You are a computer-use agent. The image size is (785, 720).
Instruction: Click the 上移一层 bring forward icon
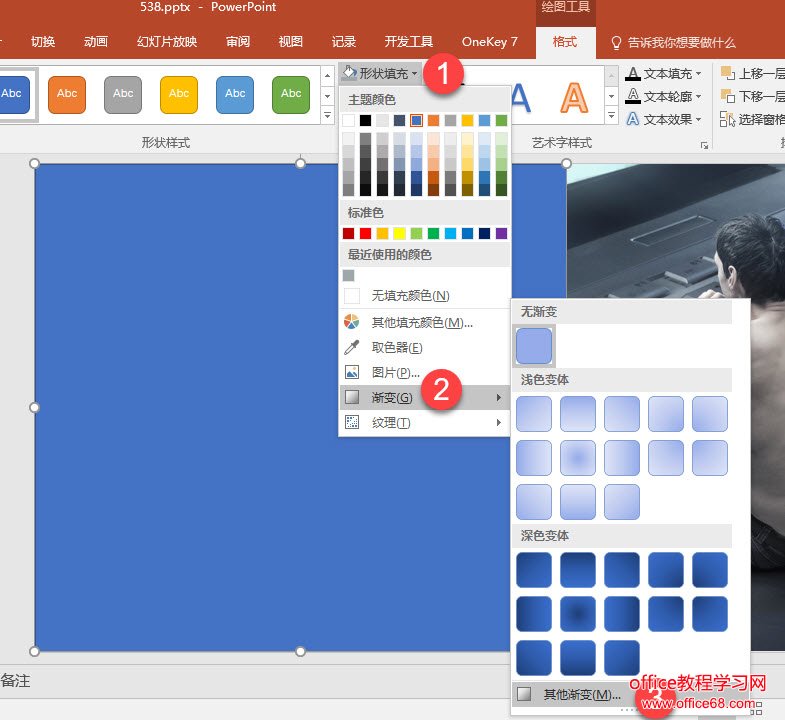727,74
